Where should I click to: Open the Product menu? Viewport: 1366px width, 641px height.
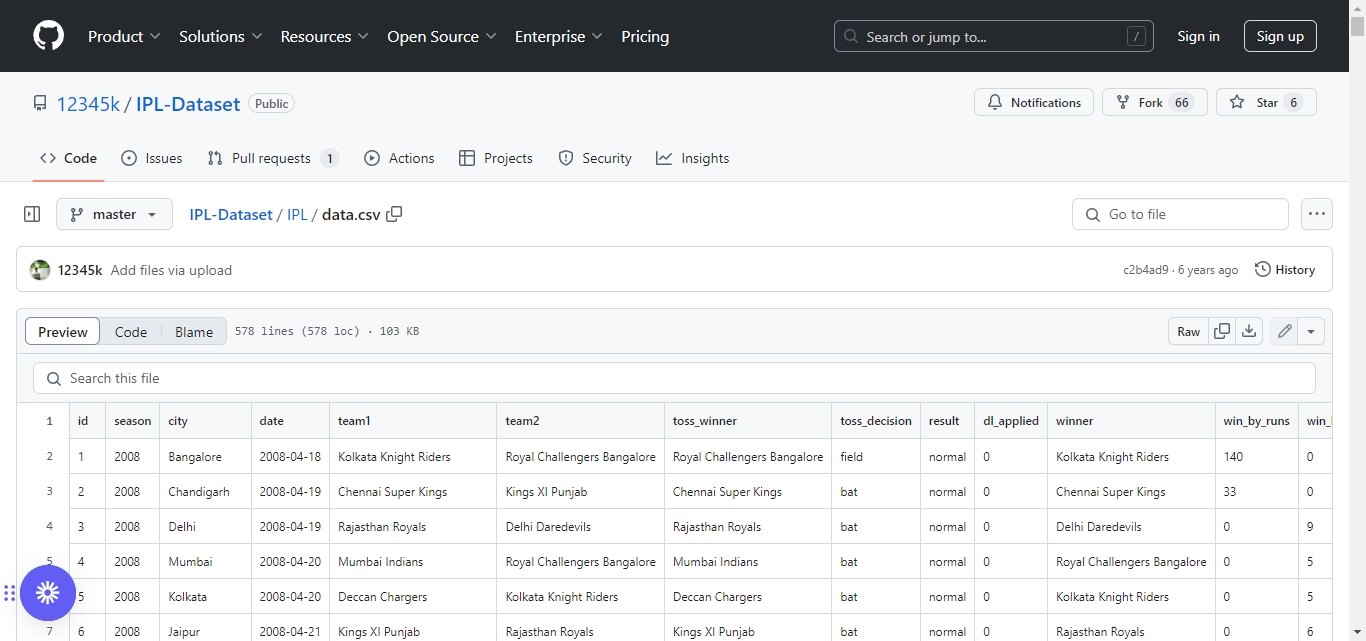[x=124, y=36]
